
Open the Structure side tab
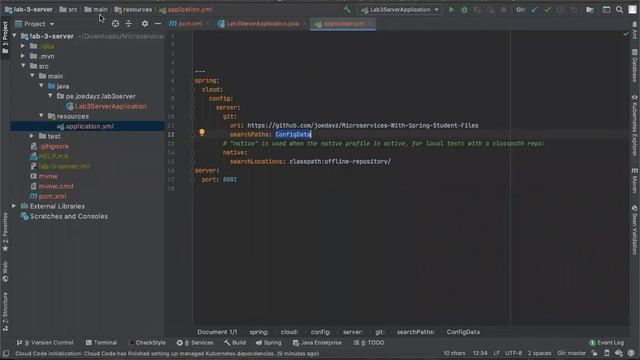tap(5, 312)
